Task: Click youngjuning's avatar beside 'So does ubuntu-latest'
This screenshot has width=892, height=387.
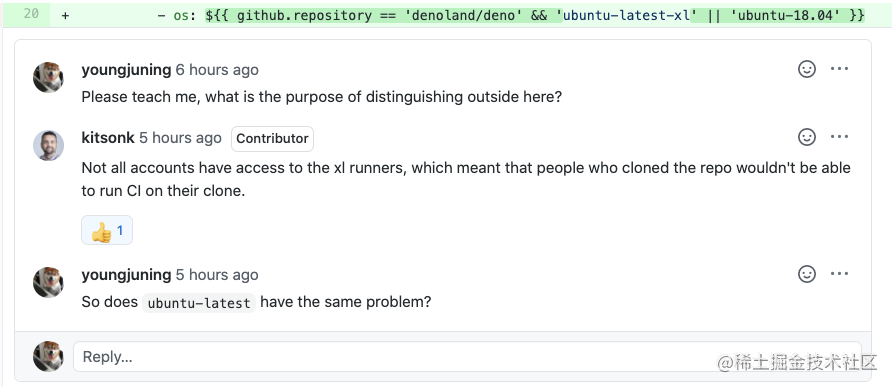Action: (x=48, y=282)
